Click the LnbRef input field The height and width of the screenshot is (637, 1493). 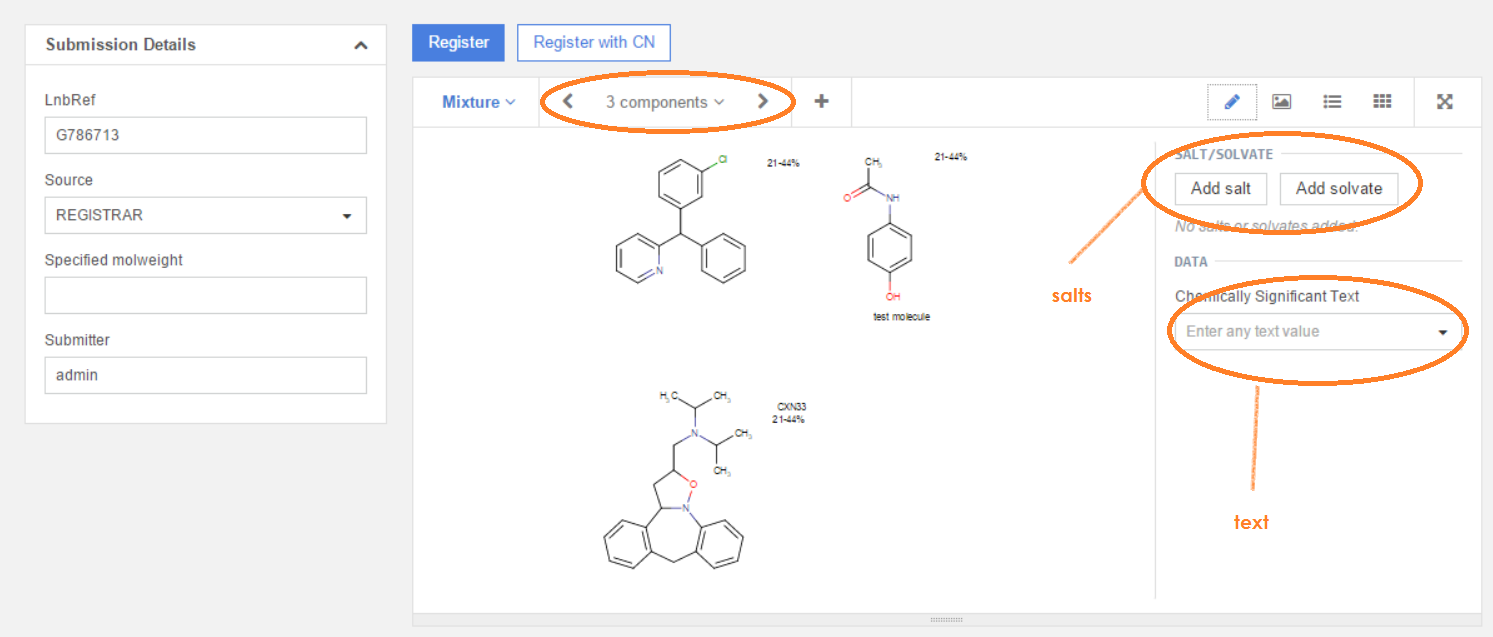205,135
